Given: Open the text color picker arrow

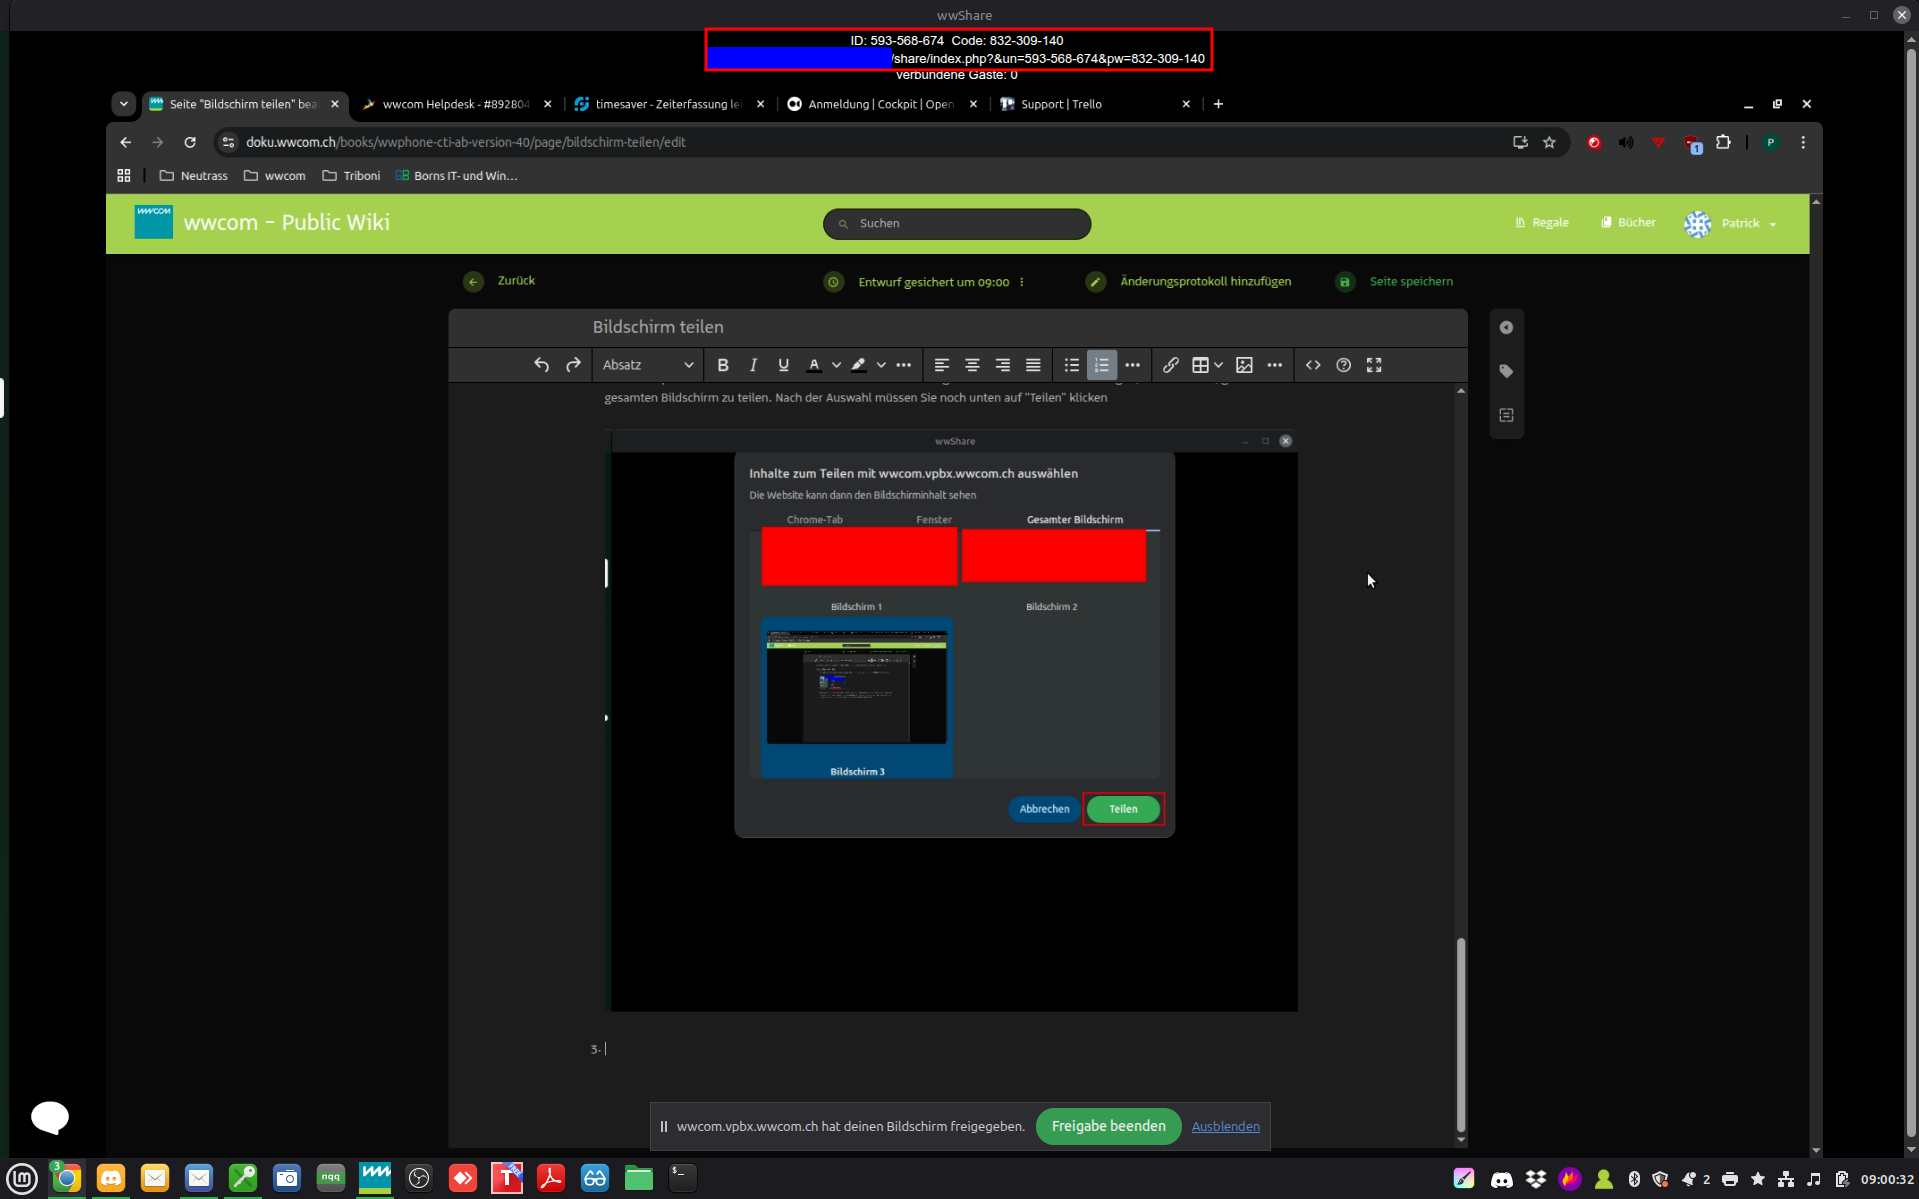Looking at the screenshot, I should point(836,365).
